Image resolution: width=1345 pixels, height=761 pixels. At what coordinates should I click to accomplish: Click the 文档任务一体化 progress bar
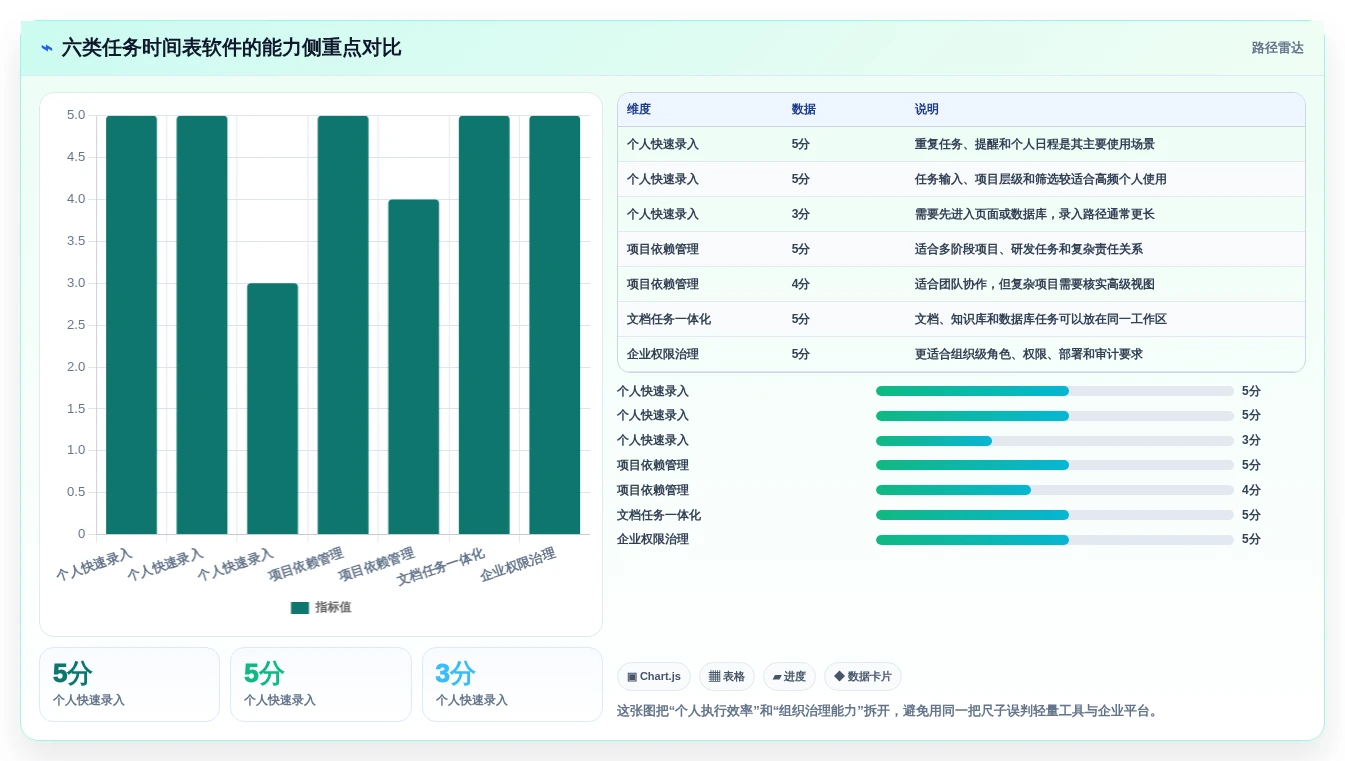[x=1055, y=515]
